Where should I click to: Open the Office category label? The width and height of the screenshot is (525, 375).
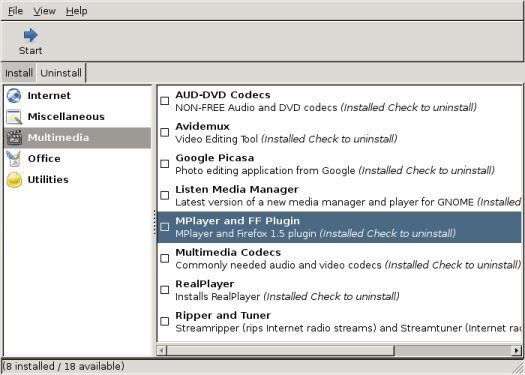[x=44, y=159]
